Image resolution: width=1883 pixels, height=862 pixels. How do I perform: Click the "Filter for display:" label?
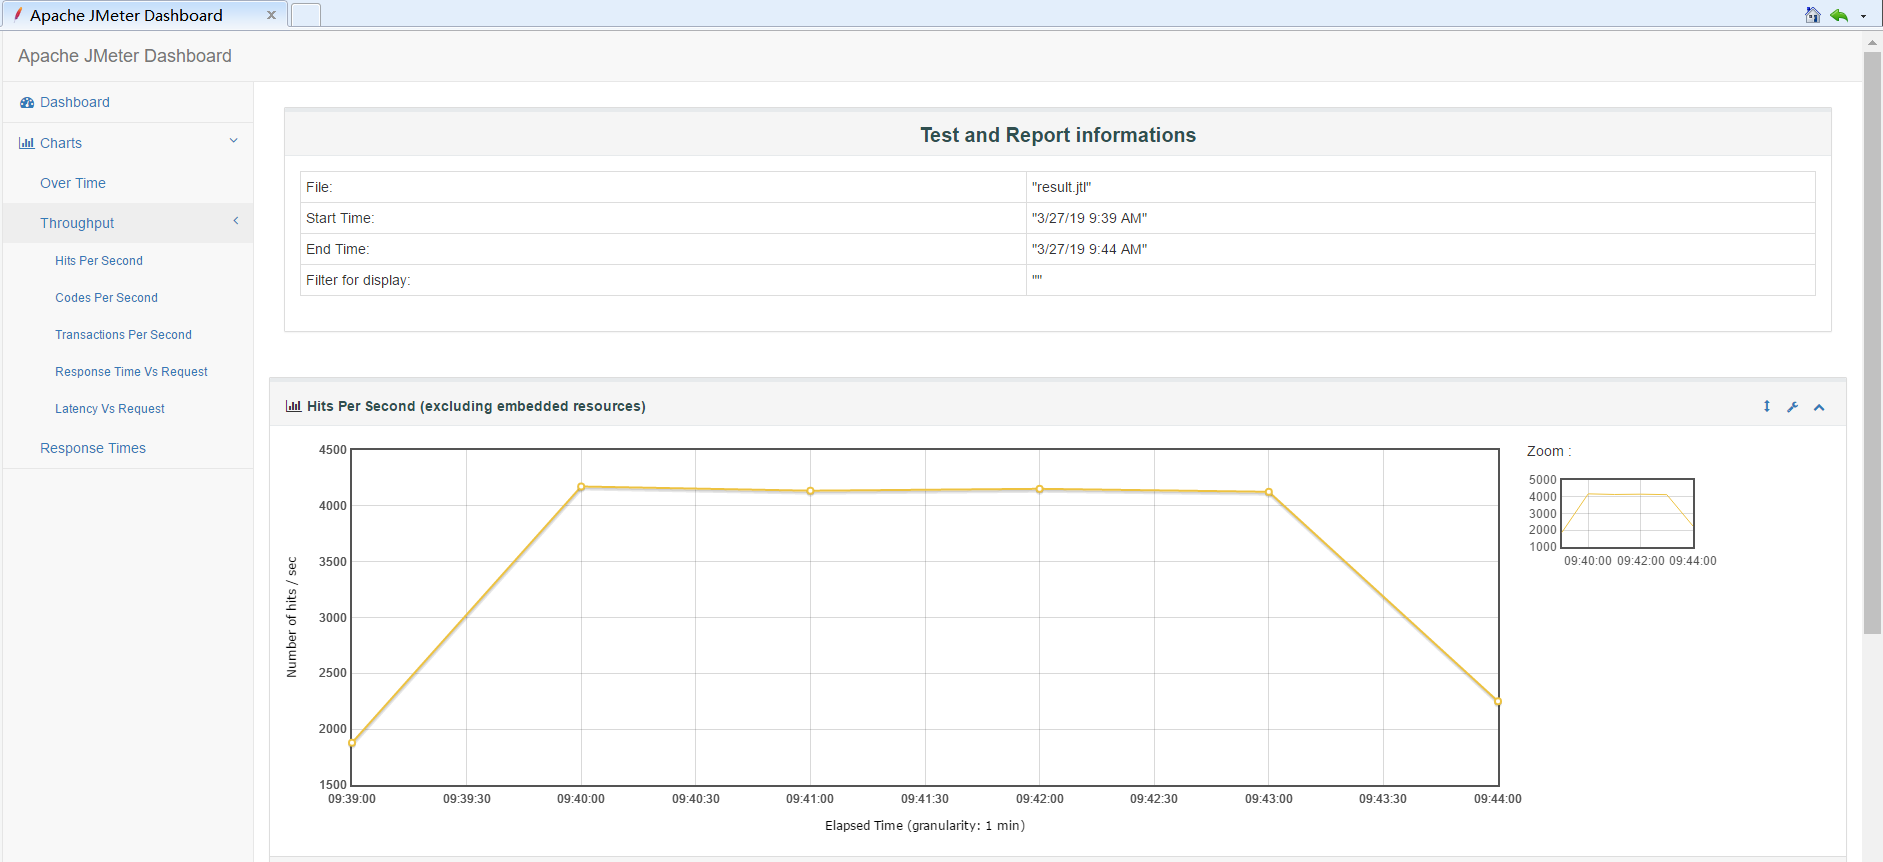[358, 280]
